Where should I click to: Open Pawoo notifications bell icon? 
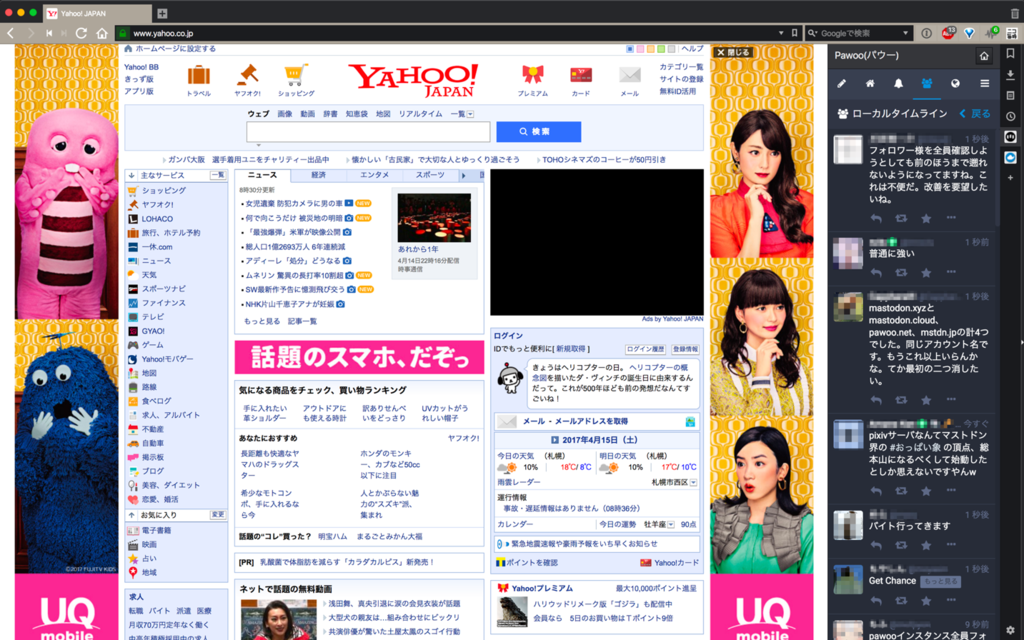(x=899, y=84)
